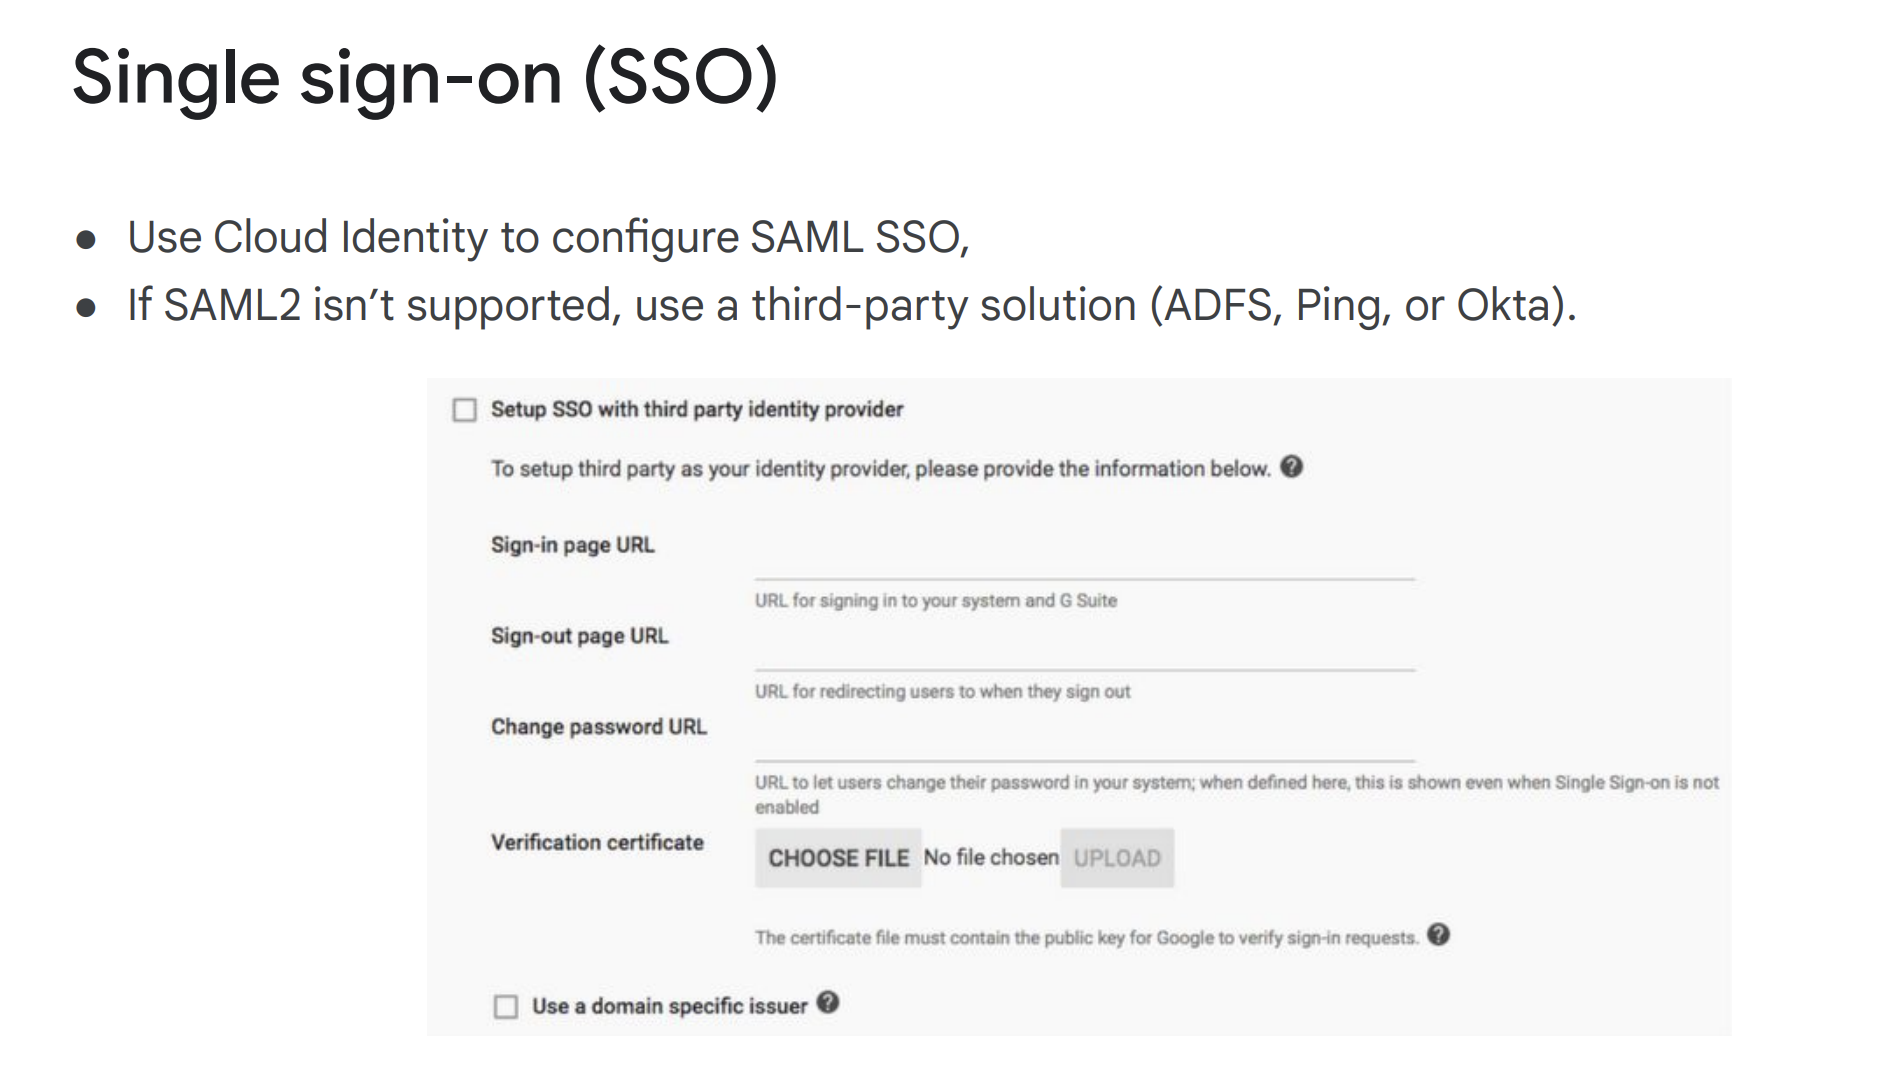Click the Sign-out page URL label
1888x1092 pixels.
click(x=579, y=636)
